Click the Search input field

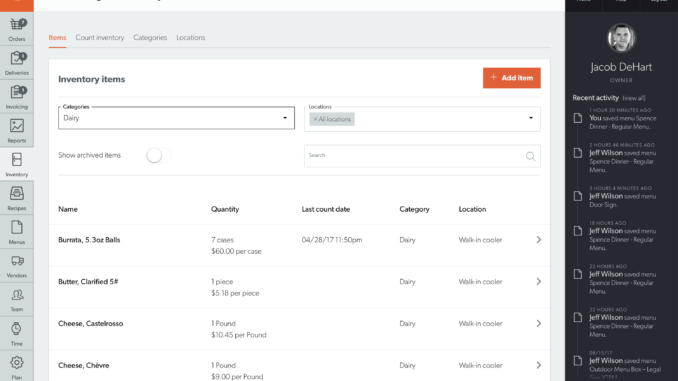point(422,156)
